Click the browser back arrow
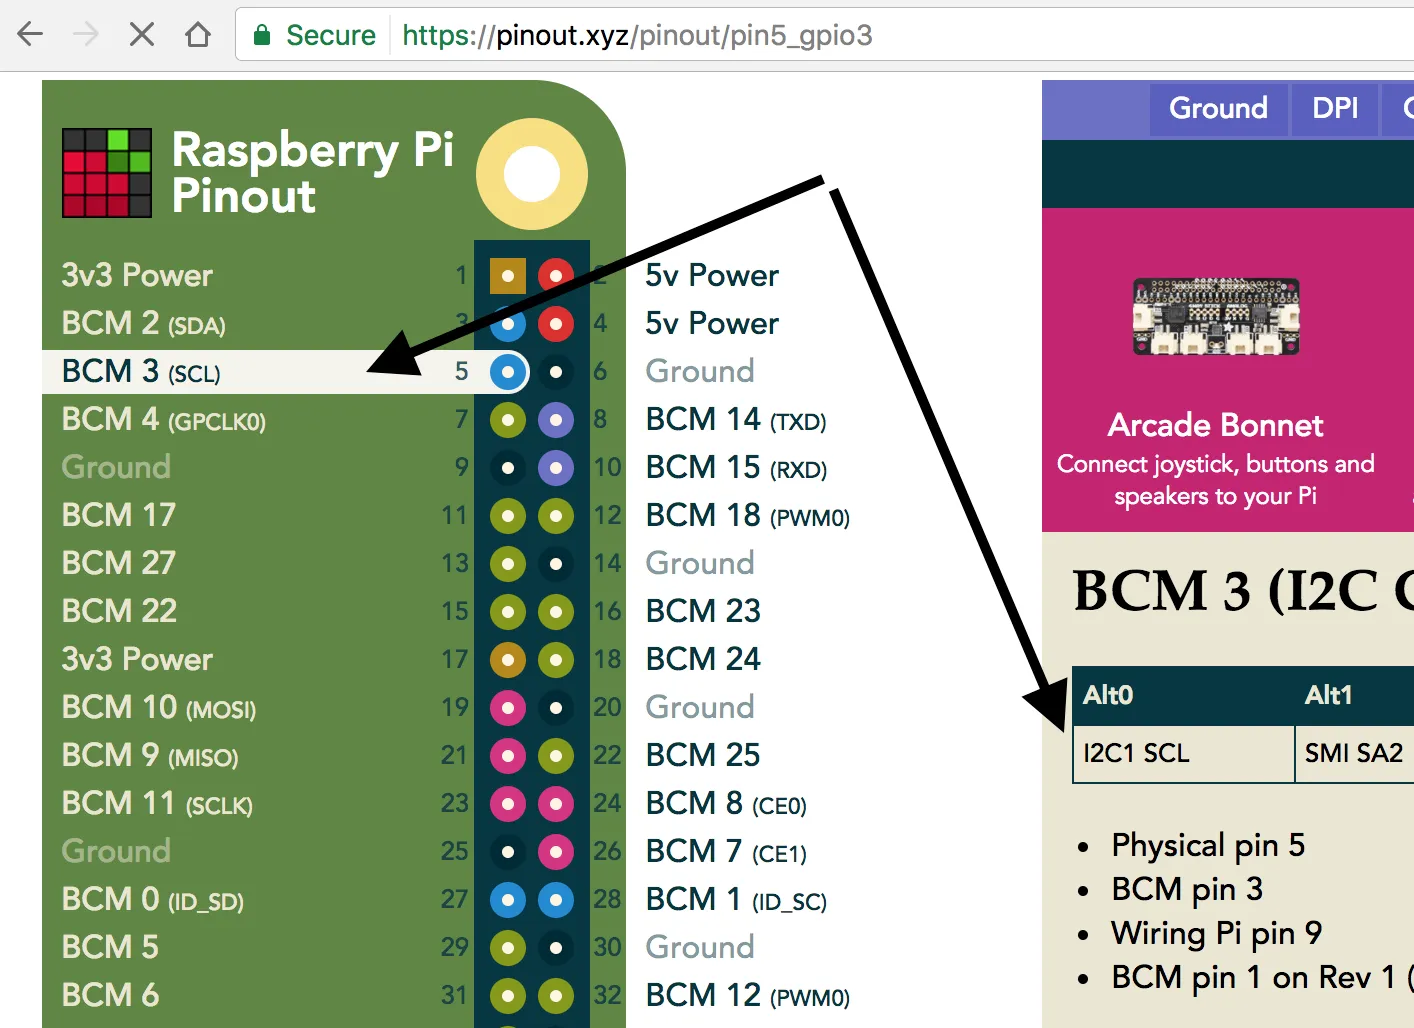This screenshot has height=1028, width=1414. point(31,35)
